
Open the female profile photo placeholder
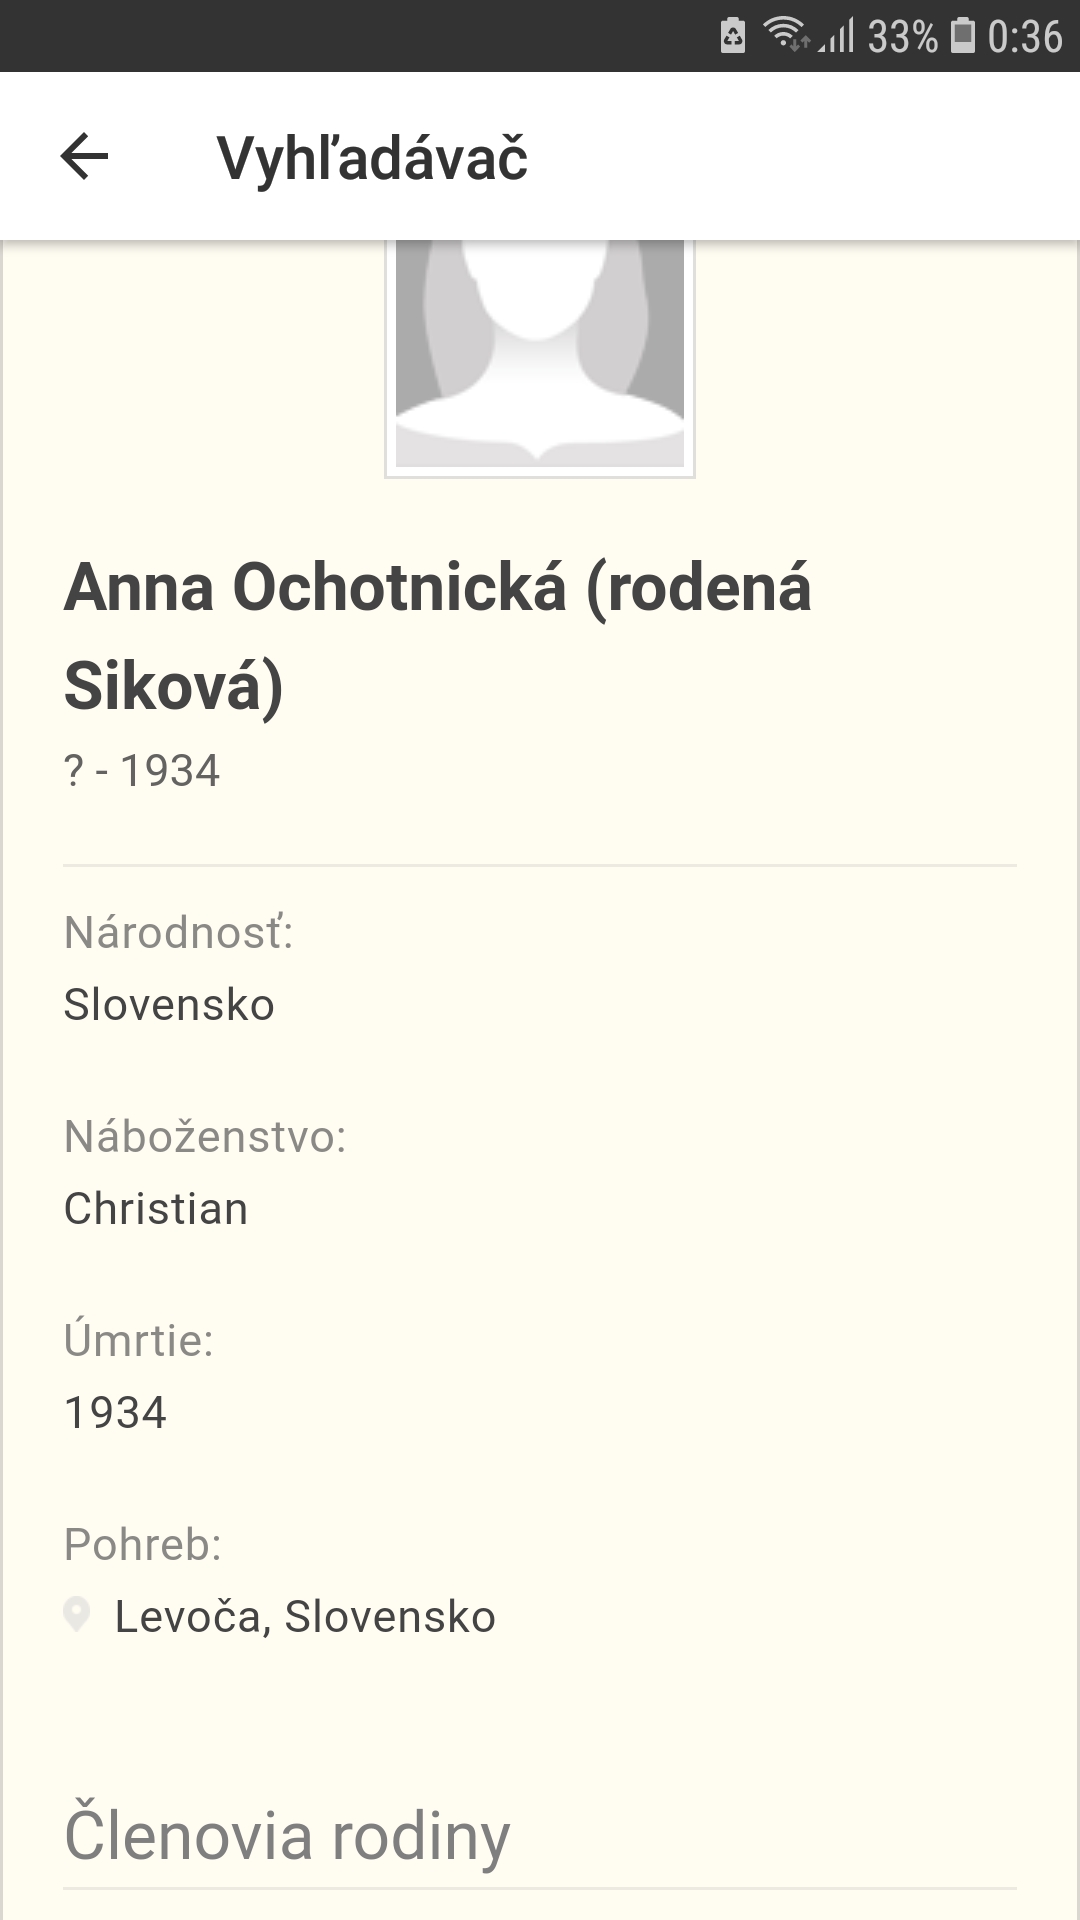coord(540,356)
